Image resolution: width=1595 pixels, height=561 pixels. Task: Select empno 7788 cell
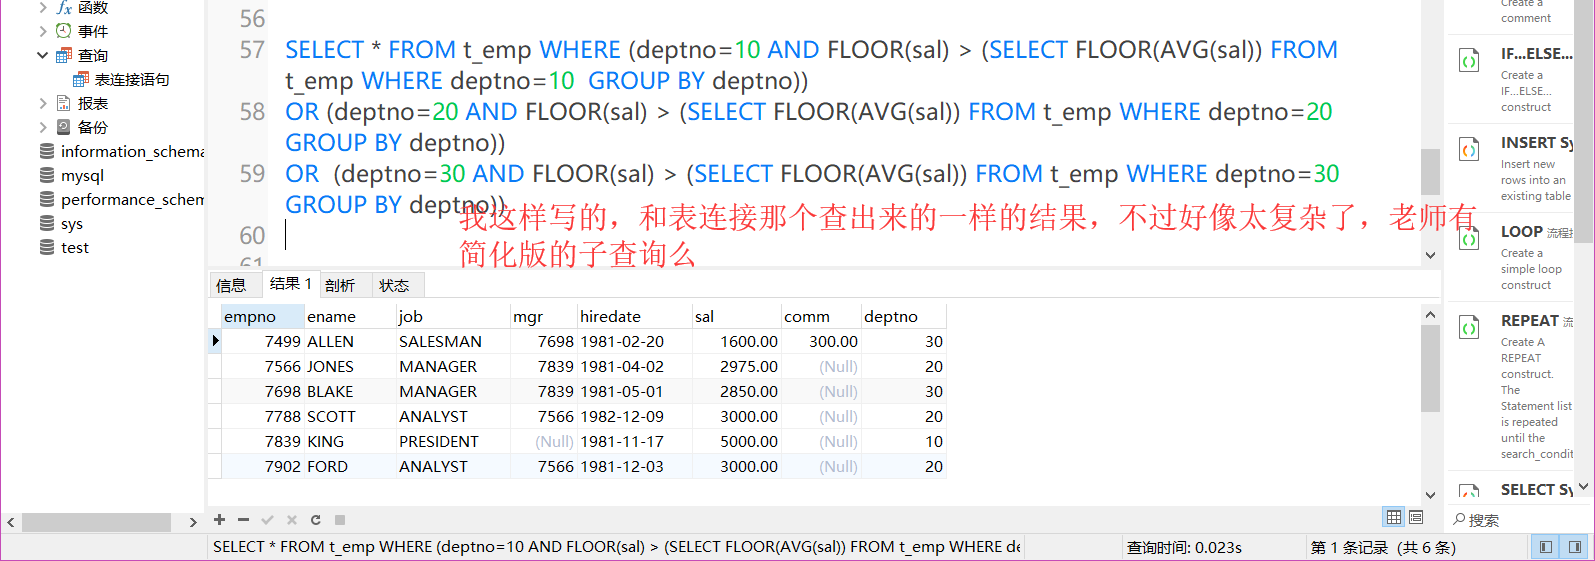tap(263, 416)
